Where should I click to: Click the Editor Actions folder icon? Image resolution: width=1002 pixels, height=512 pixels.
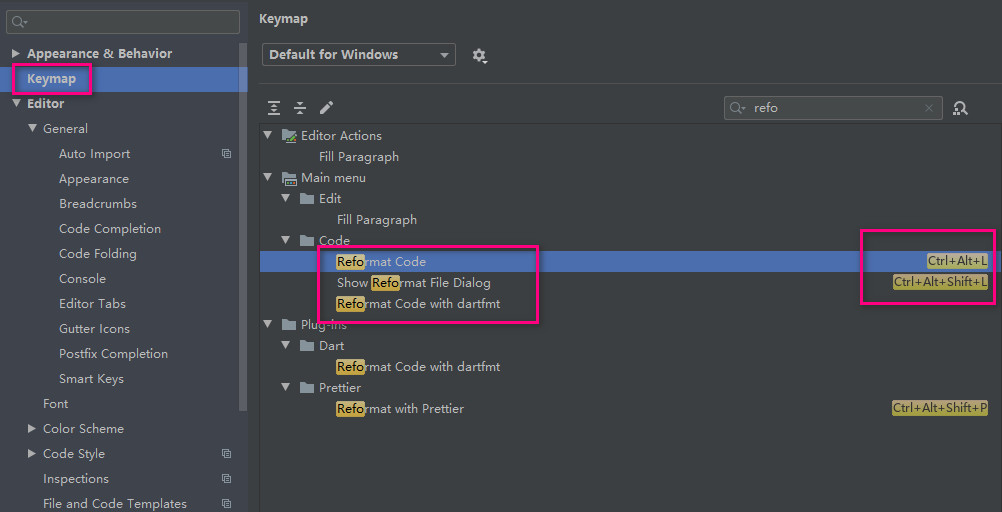(289, 136)
